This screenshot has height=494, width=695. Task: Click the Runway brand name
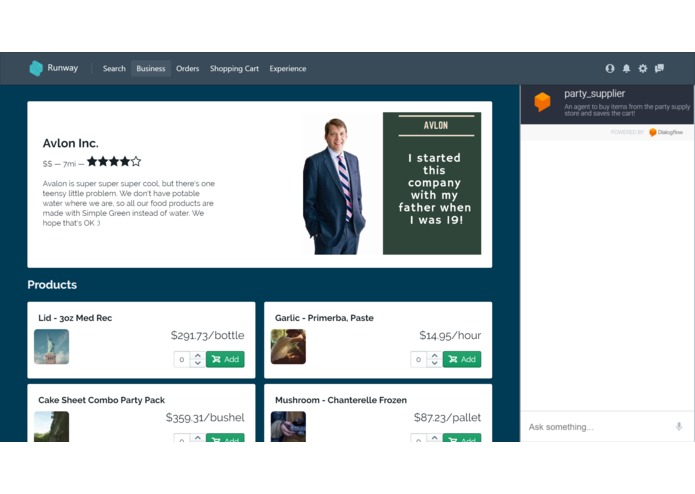coord(62,68)
